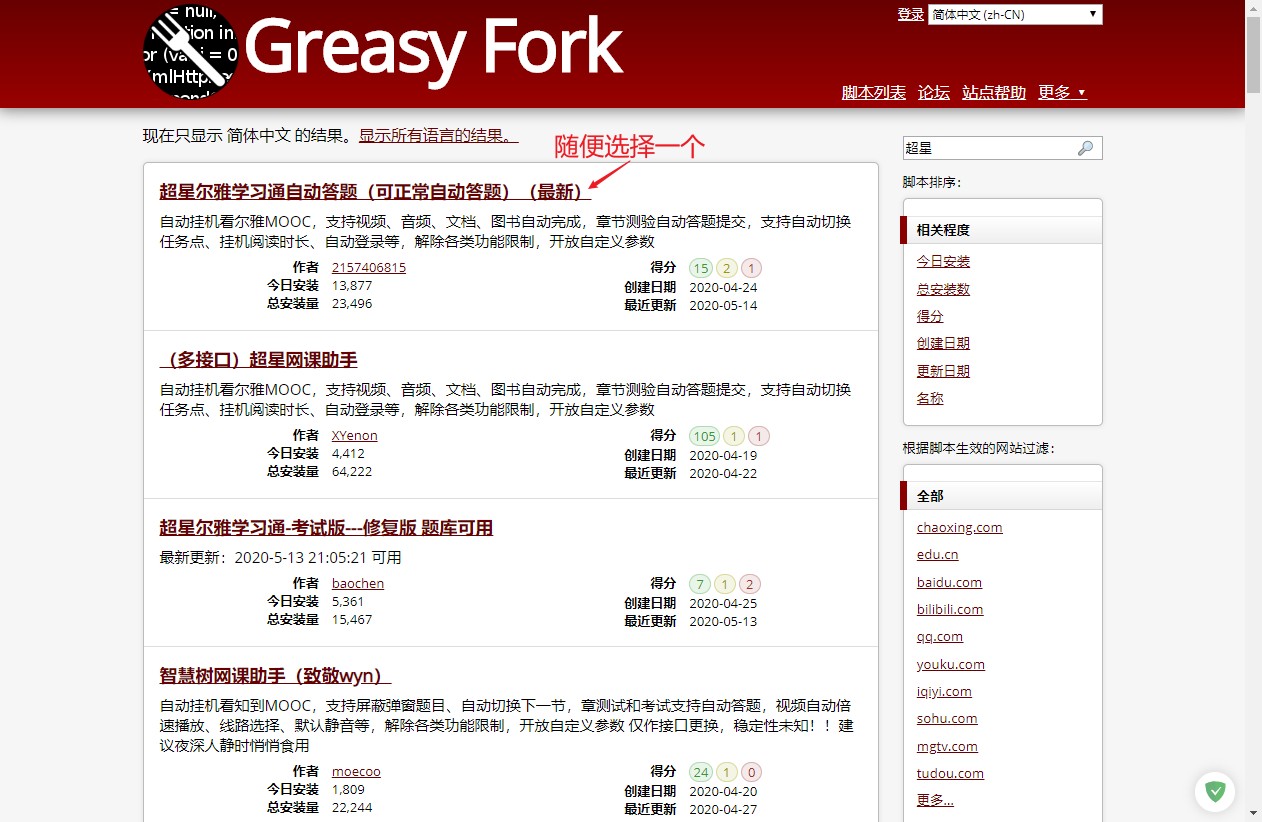Sort scripts by 创建日期

tap(943, 343)
